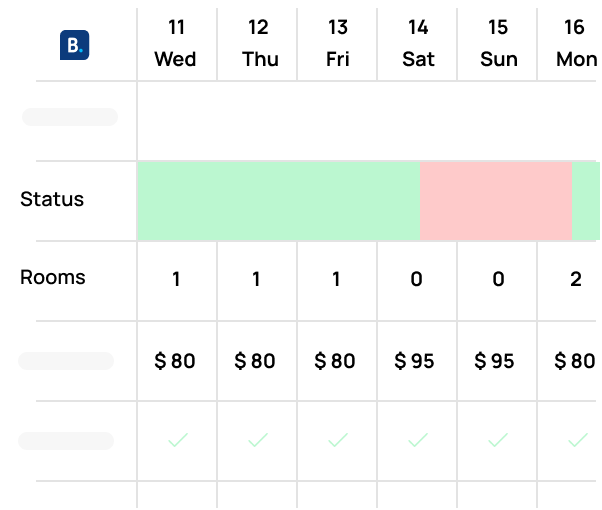Edit the zero rooms value on Sat 14
Image resolution: width=602 pixels, height=510 pixels.
(x=417, y=279)
